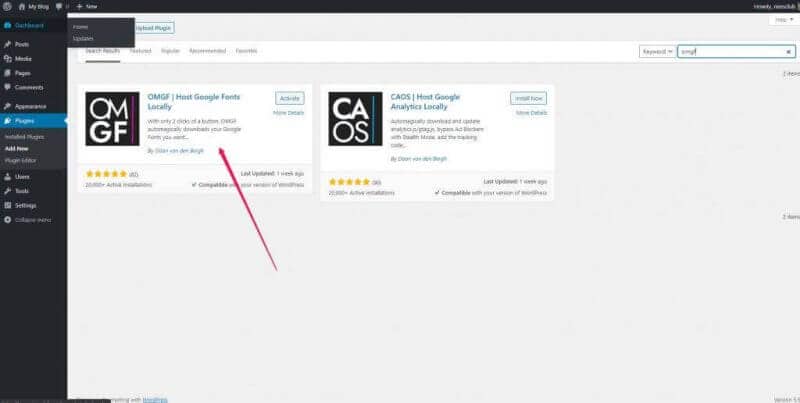The image size is (800, 403).
Task: Open the Plugins sidebar icon
Action: [x=7, y=121]
